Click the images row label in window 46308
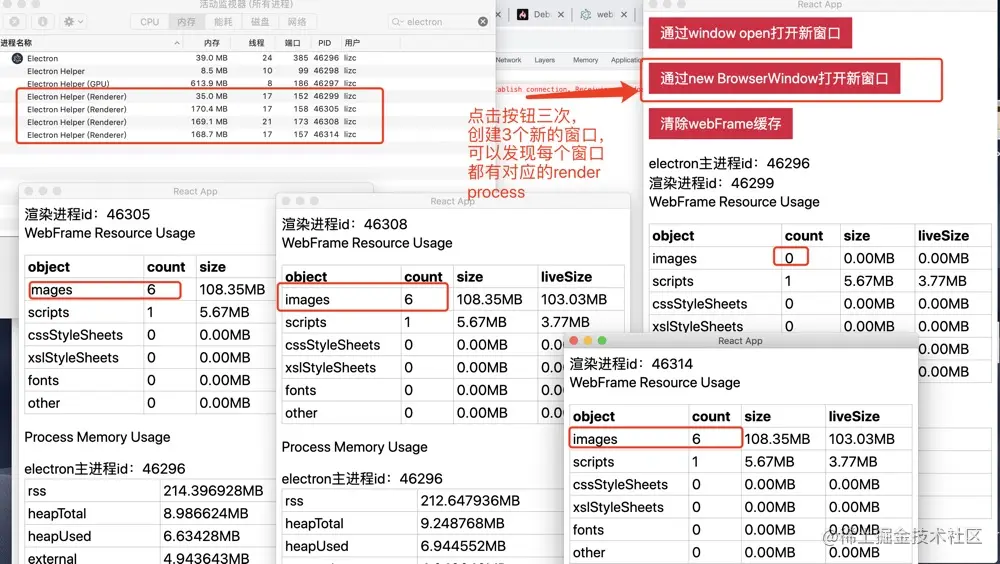 coord(307,300)
